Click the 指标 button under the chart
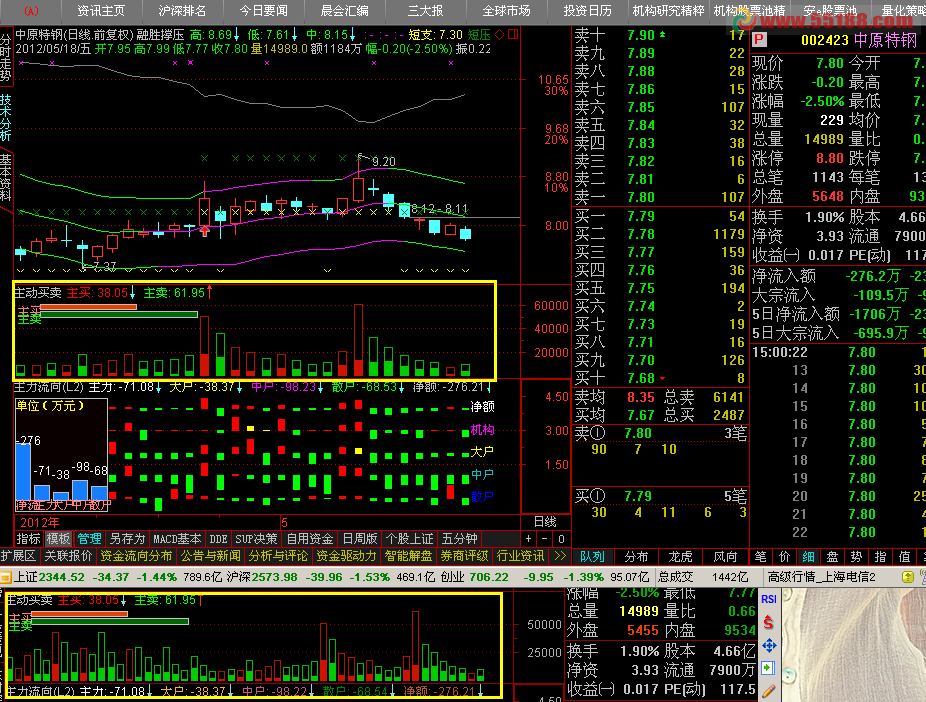 28,538
